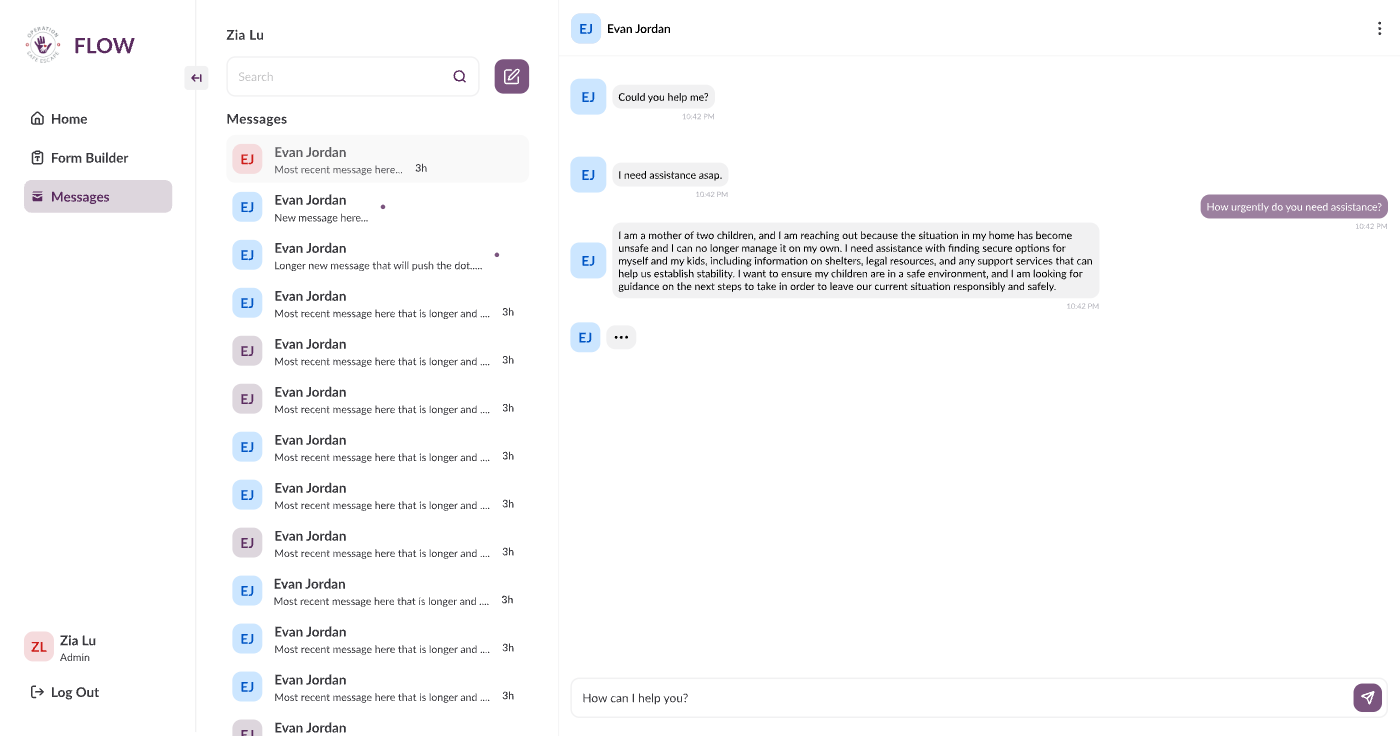Viewport: 1400px width, 736px height.
Task: Click the EJ avatar in chat header
Action: point(586,29)
